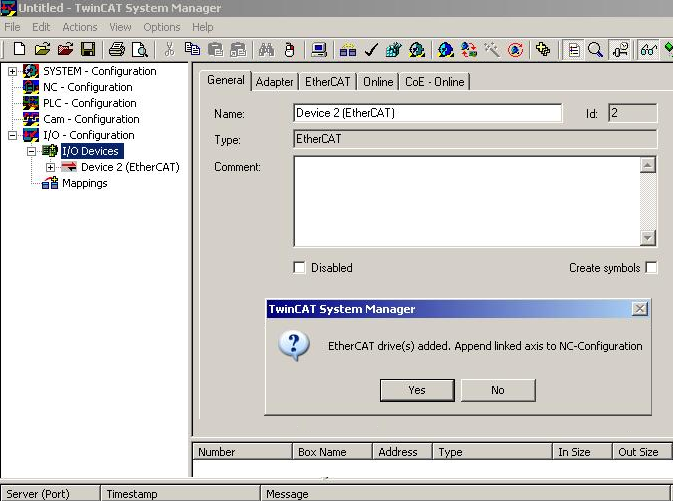The width and height of the screenshot is (673, 501).
Task: Save the configuration with the floppy disk icon
Action: pos(88,50)
